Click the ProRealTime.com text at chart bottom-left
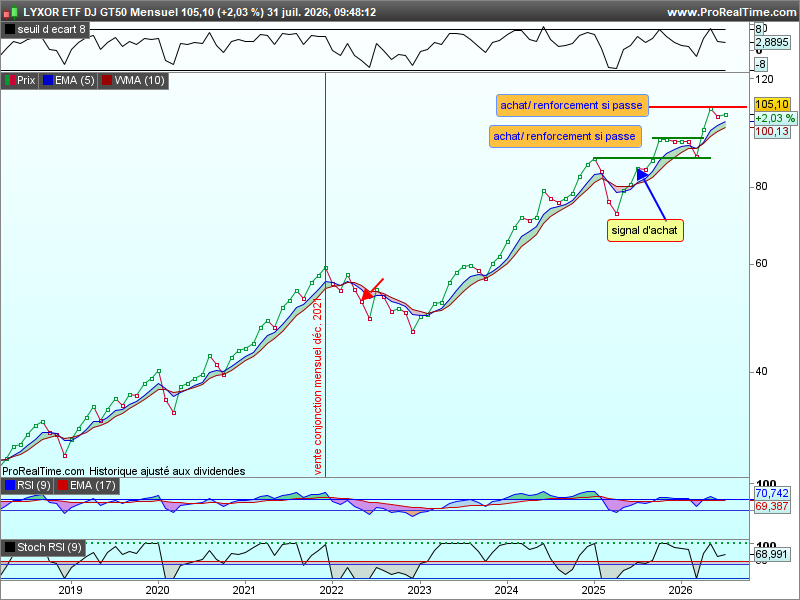 (x=43, y=471)
